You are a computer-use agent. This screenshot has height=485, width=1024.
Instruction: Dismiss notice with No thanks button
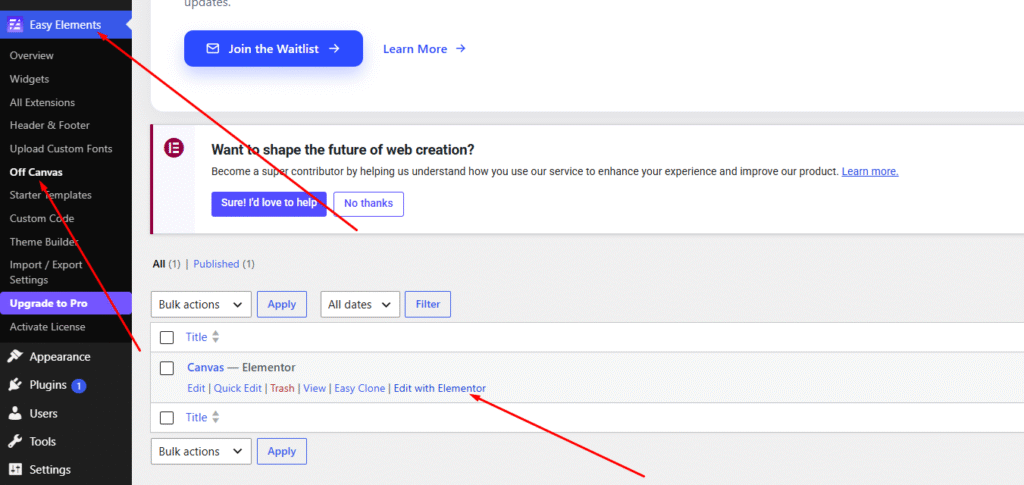point(368,204)
